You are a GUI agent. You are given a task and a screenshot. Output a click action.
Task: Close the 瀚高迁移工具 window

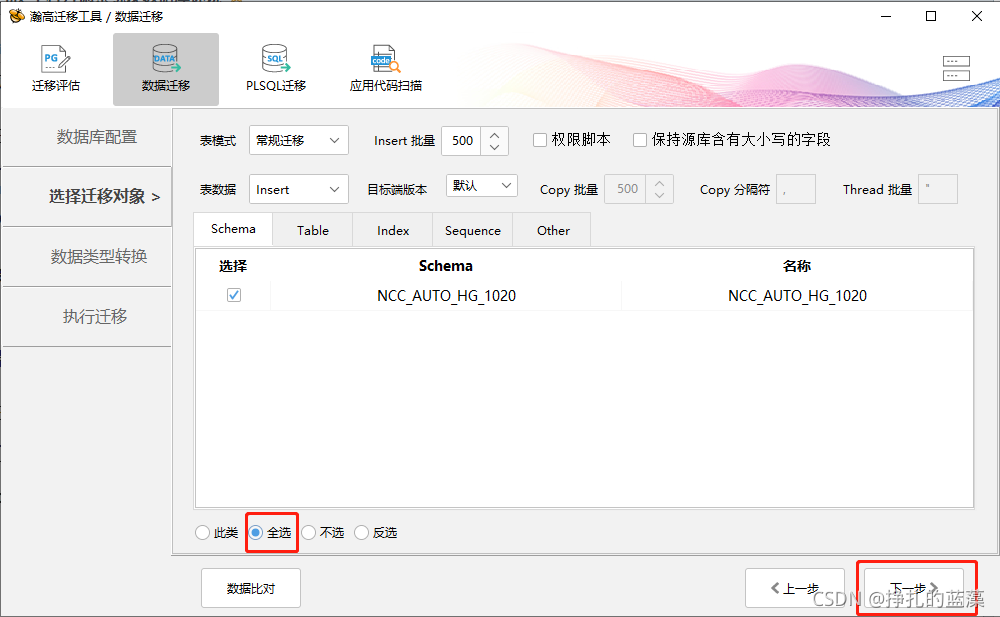976,16
